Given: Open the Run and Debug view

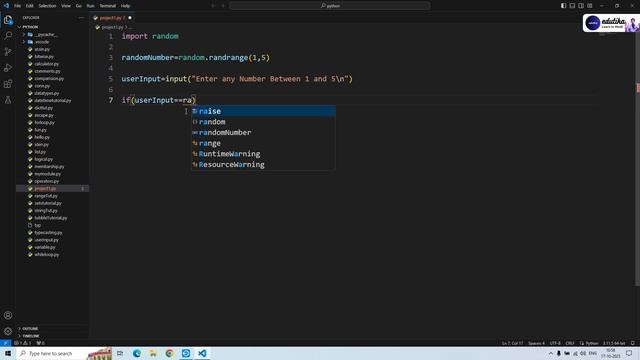Looking at the screenshot, I should point(8,68).
